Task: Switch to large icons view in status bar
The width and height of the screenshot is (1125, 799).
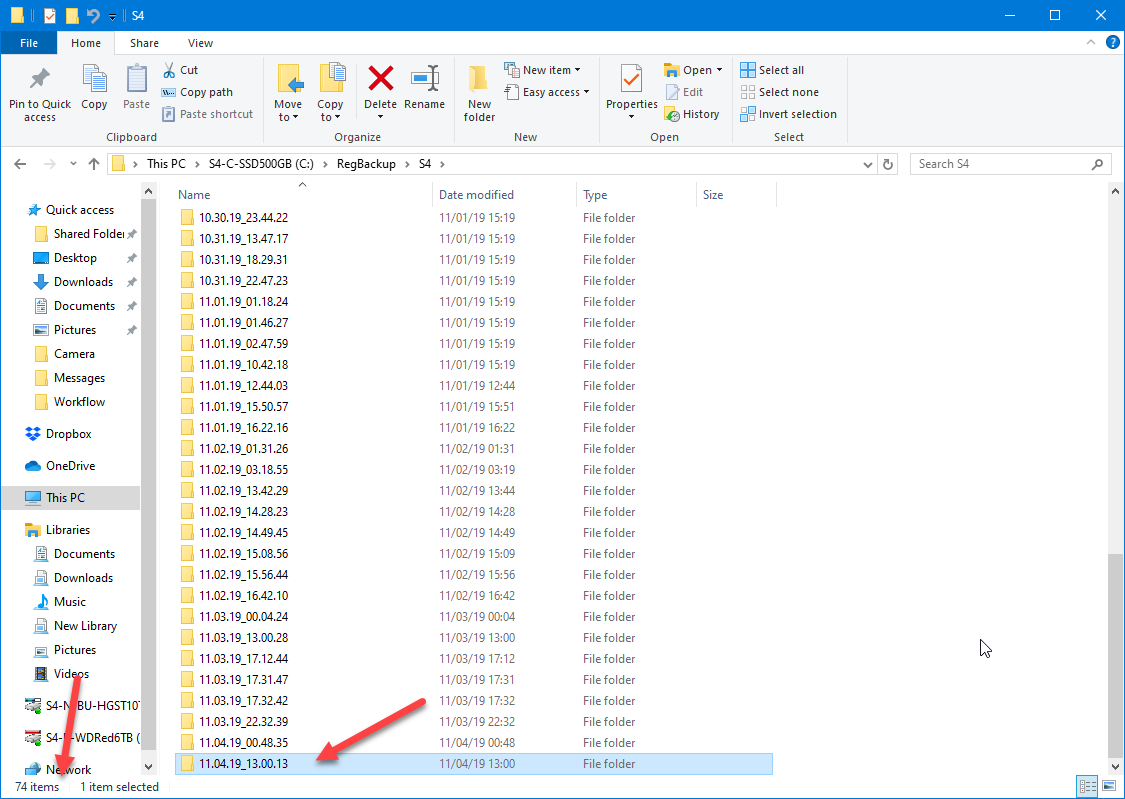Action: pos(1105,786)
